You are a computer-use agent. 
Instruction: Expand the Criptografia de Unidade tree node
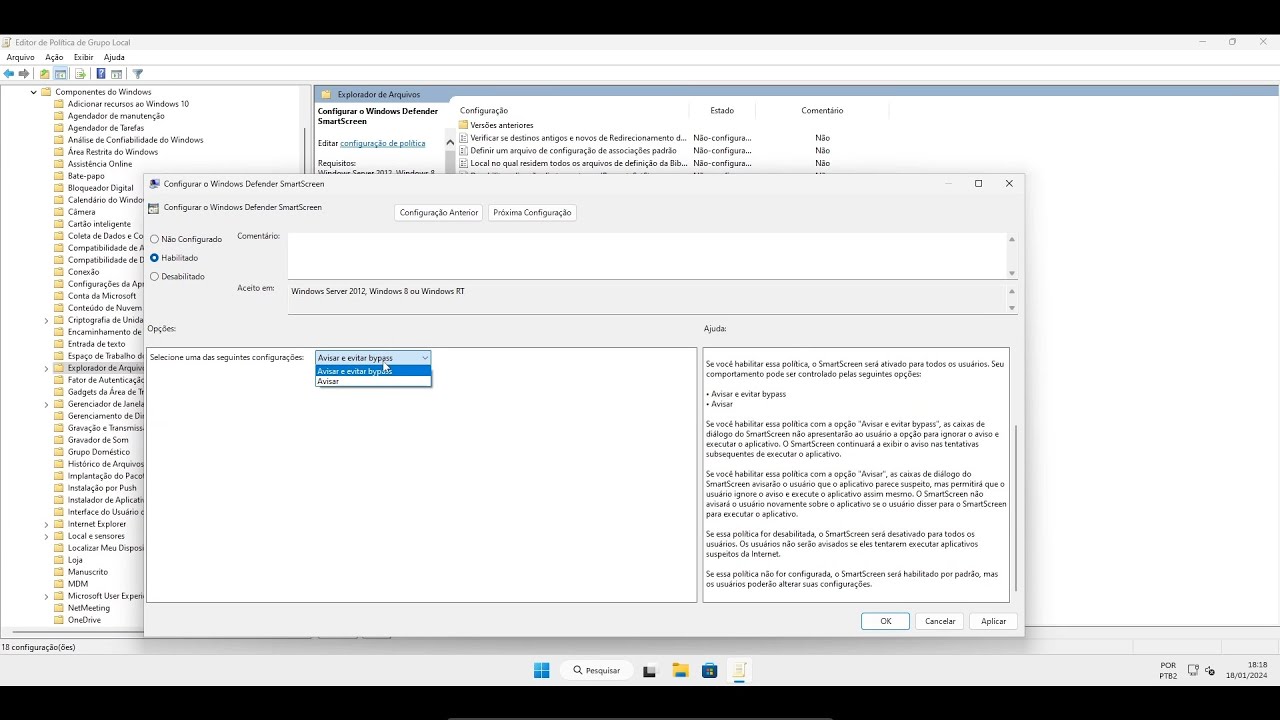coord(46,320)
